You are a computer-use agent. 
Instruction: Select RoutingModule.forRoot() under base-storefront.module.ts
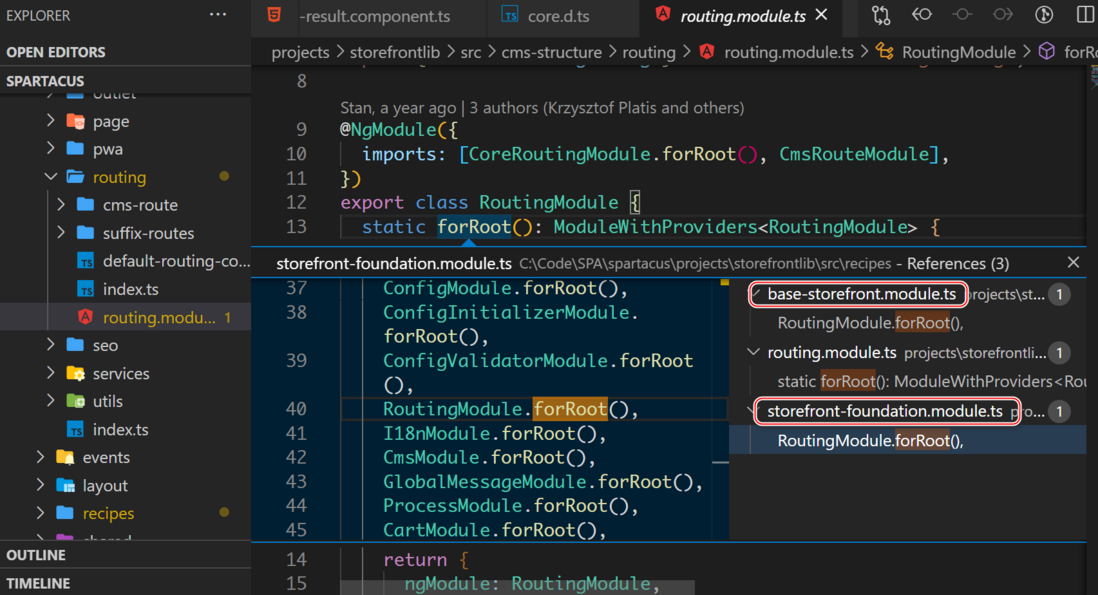[870, 323]
